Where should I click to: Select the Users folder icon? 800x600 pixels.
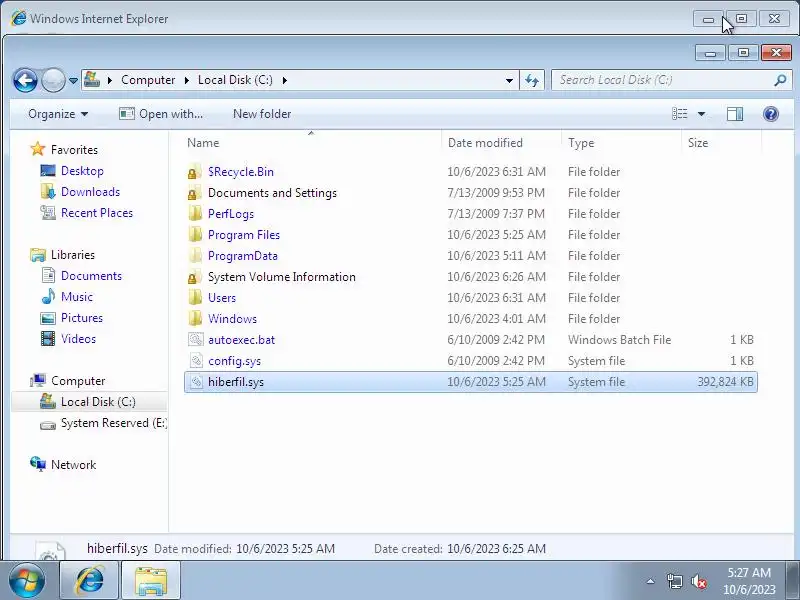(x=195, y=298)
